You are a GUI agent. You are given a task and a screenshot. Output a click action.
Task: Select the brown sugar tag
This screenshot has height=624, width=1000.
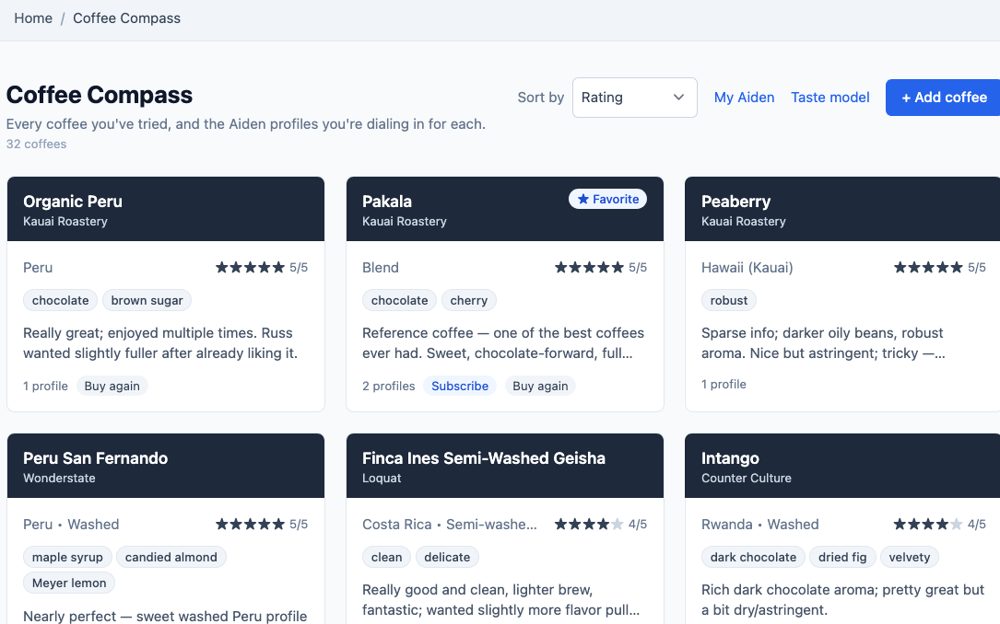coord(147,301)
